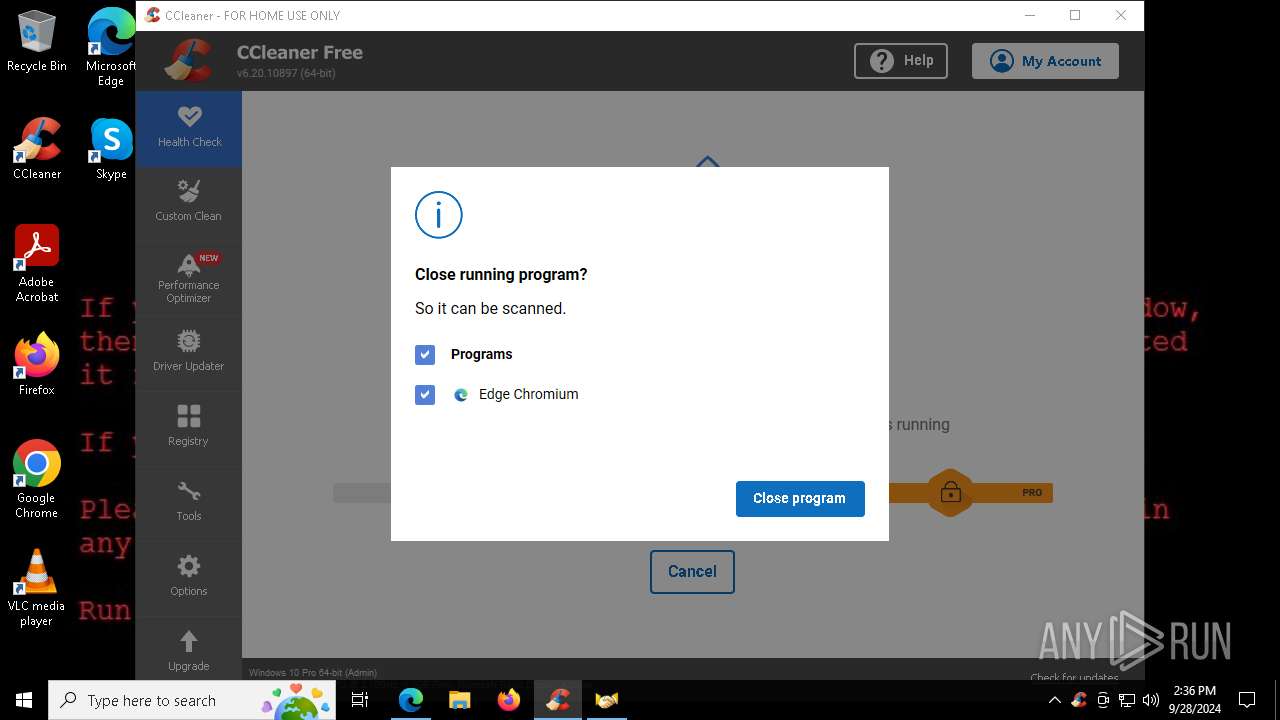Click the 'Windows 10 Pro 64-bit (Admin)' status text
The height and width of the screenshot is (720, 1280).
[313, 673]
